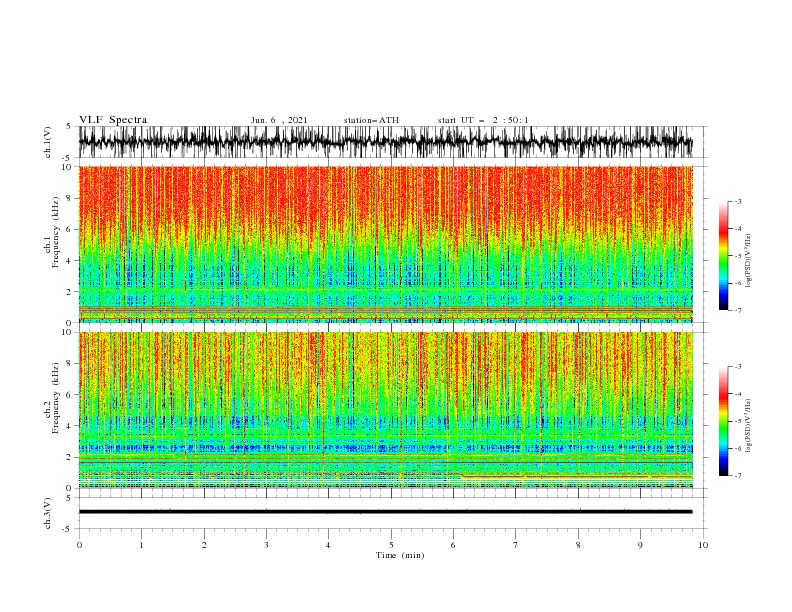Click the "ch.1(V)" axis label

(x=48, y=142)
